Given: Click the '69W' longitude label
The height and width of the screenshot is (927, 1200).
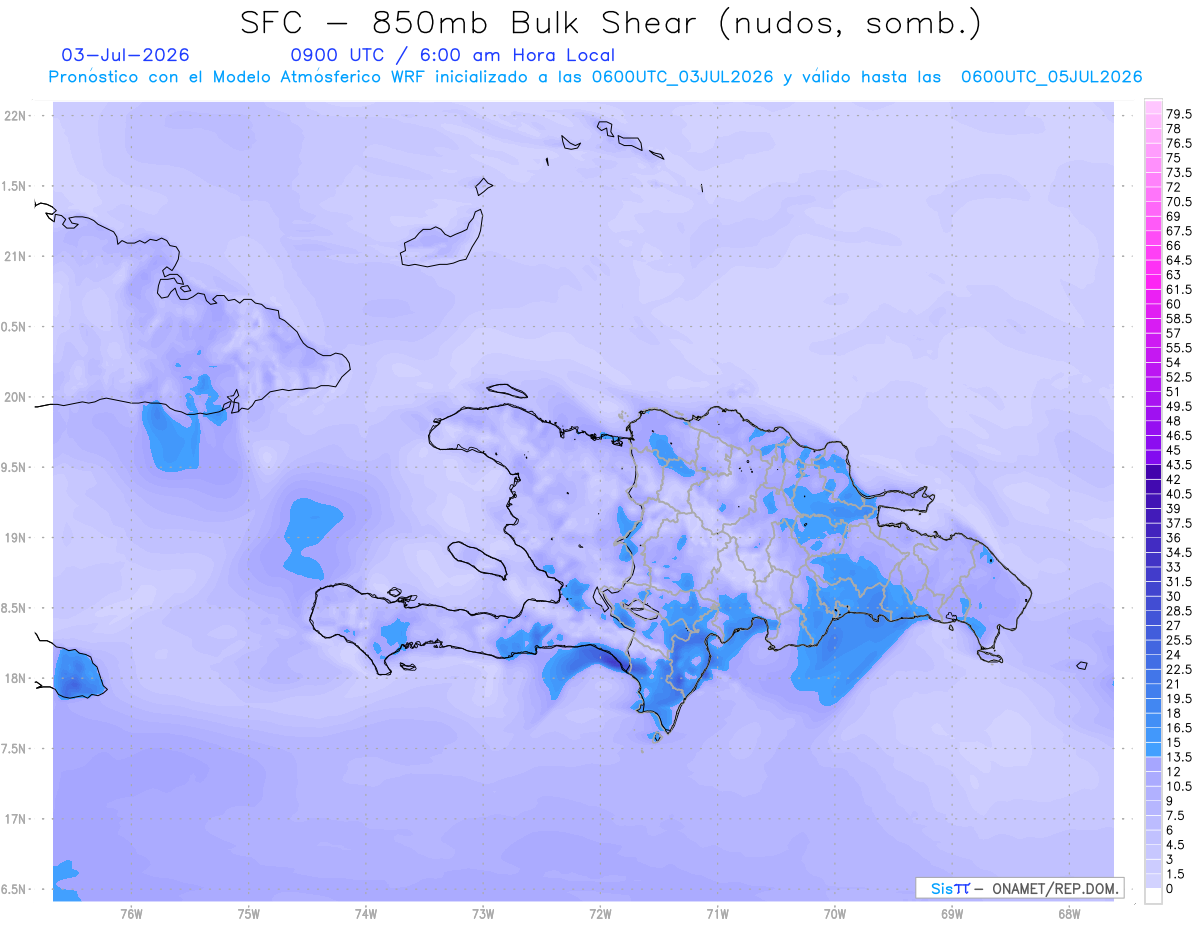Looking at the screenshot, I should (952, 914).
